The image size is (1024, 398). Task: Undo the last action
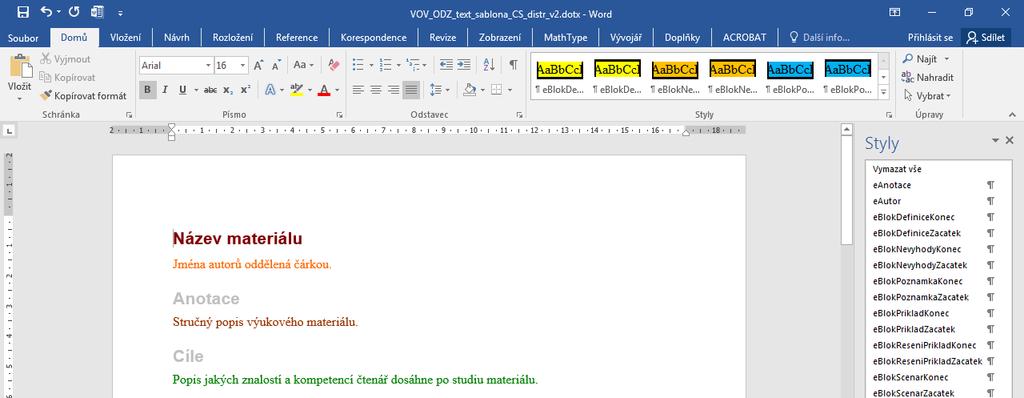click(x=46, y=12)
